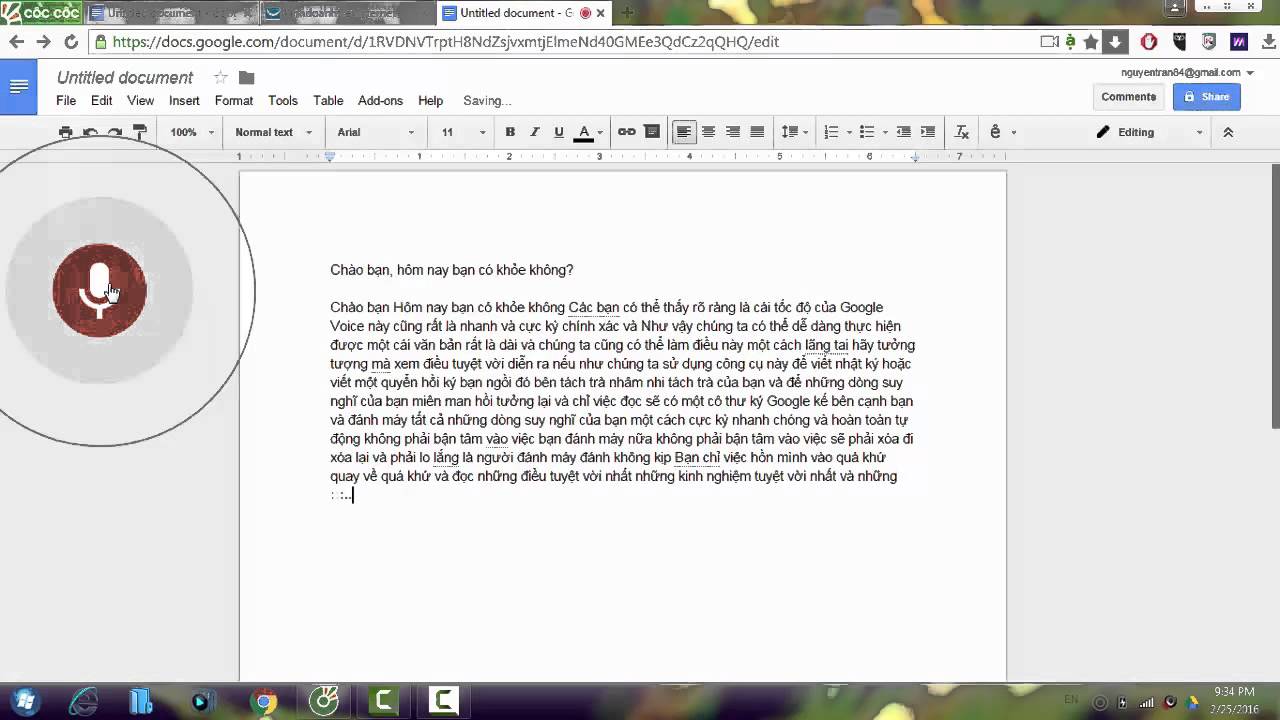Toggle bold formatting in the toolbar
Screen dimensions: 1280x720
point(510,132)
